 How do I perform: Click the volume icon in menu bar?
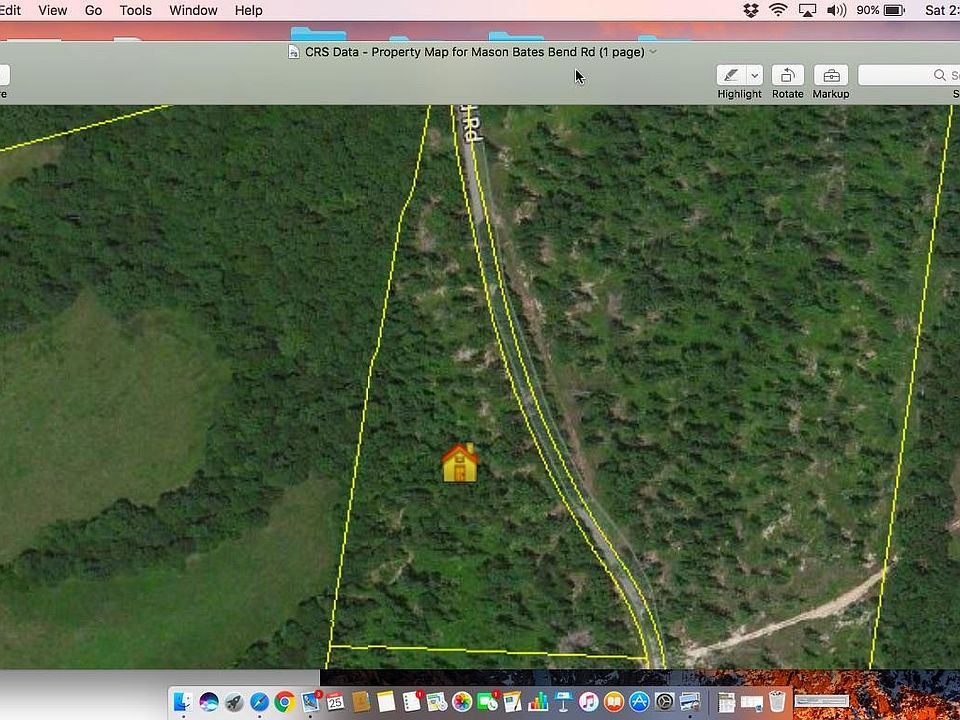point(836,10)
